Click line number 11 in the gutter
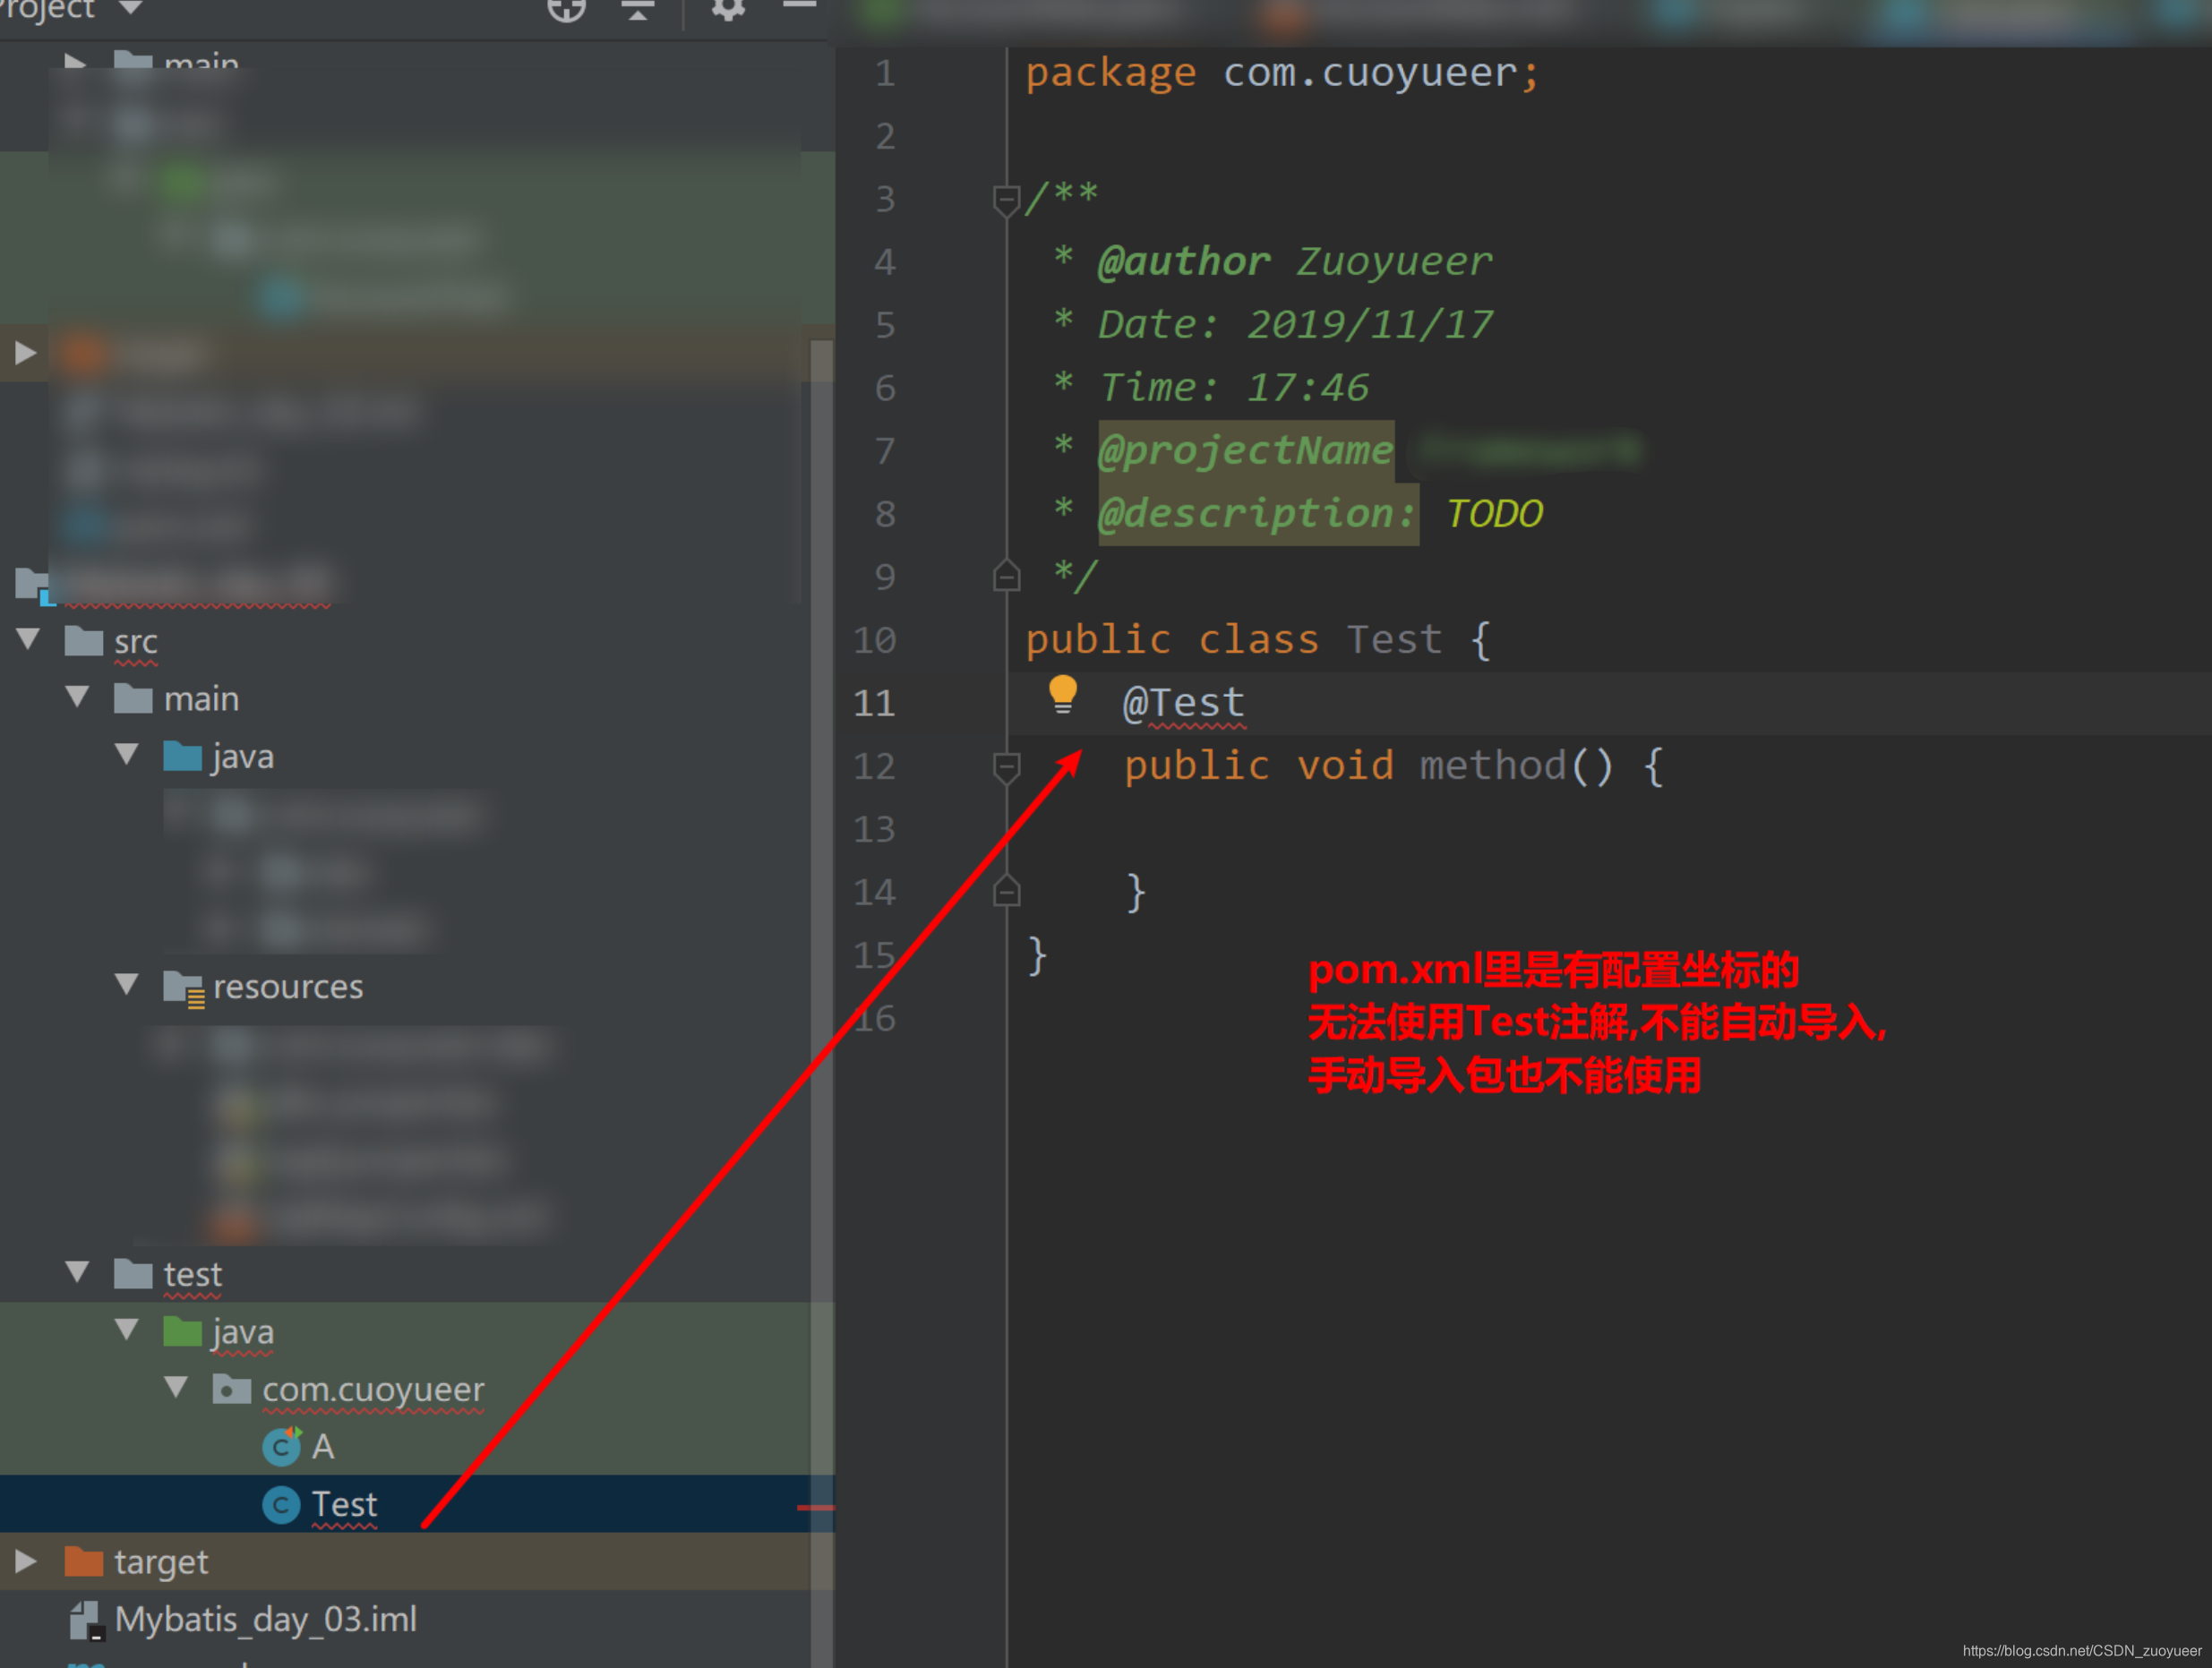2212x1668 pixels. point(874,703)
